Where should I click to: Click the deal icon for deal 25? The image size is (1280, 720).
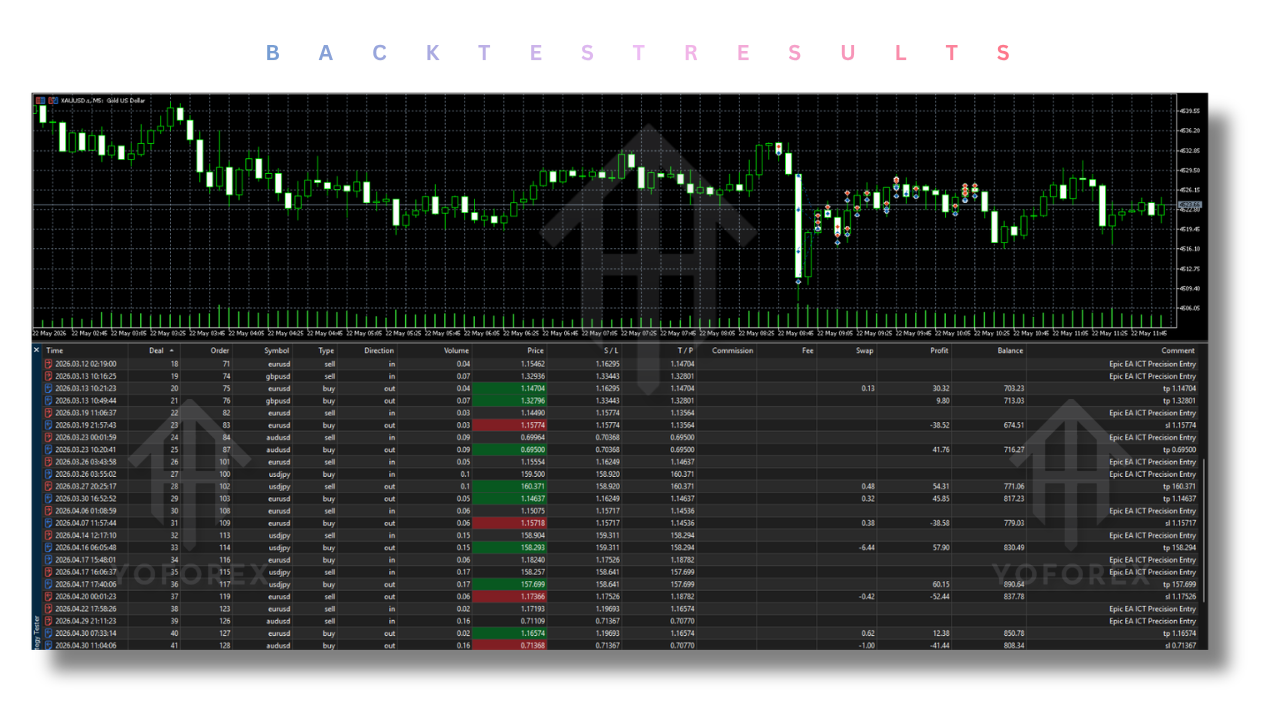coord(49,449)
